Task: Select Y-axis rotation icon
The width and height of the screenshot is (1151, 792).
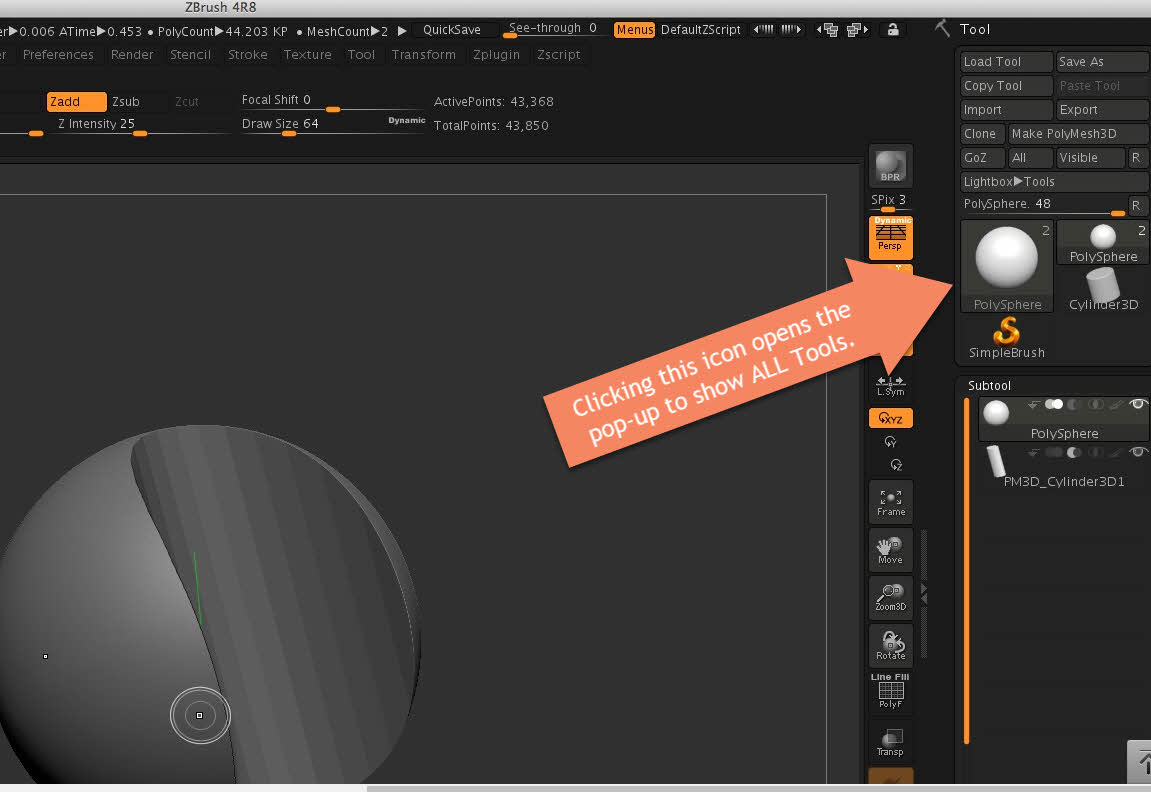Action: click(890, 441)
